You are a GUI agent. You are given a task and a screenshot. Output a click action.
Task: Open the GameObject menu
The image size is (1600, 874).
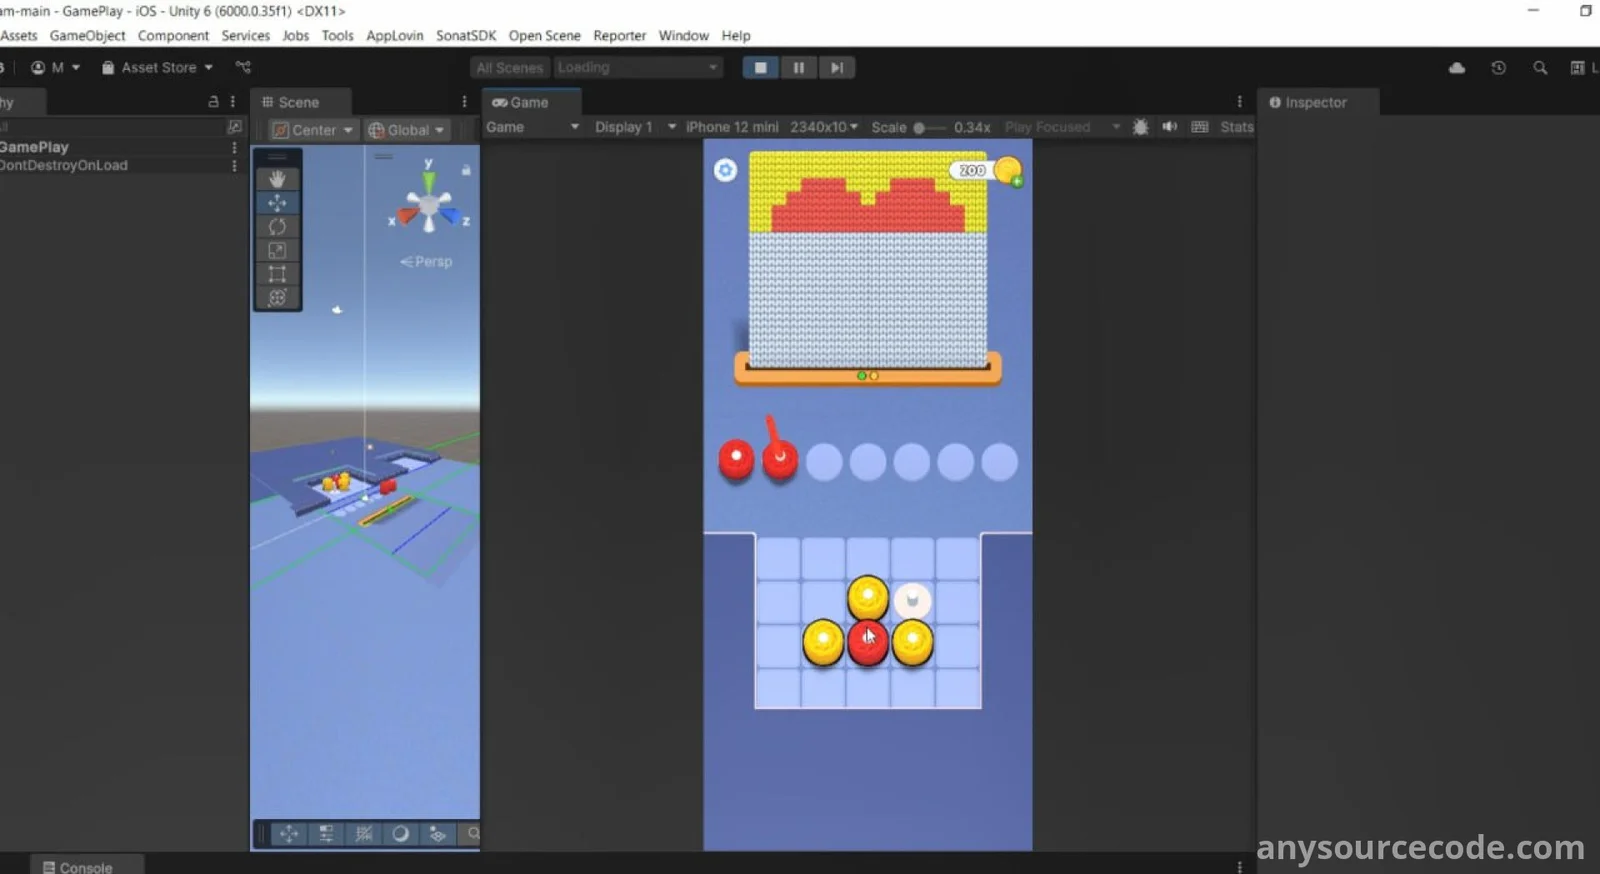tap(87, 35)
